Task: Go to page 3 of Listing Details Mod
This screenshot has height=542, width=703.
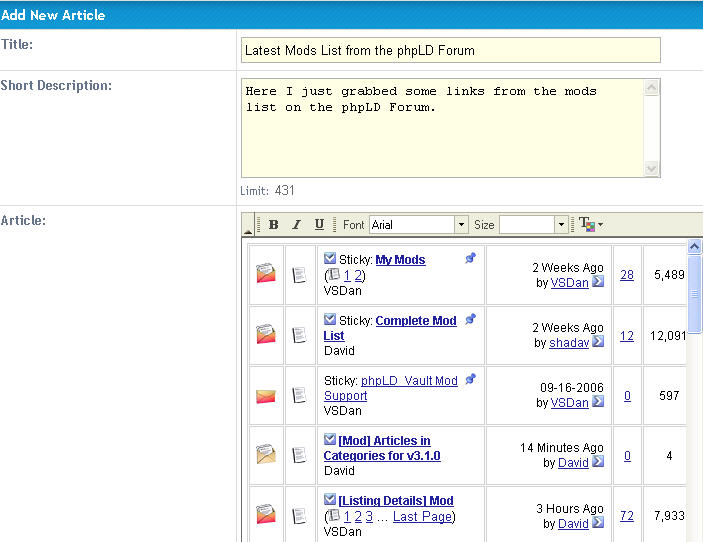Action: pos(369,517)
